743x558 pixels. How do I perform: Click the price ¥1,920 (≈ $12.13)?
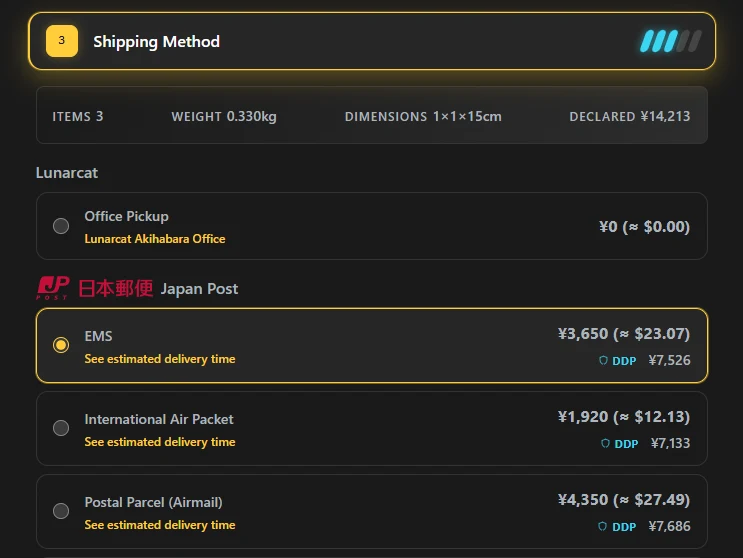coord(624,417)
